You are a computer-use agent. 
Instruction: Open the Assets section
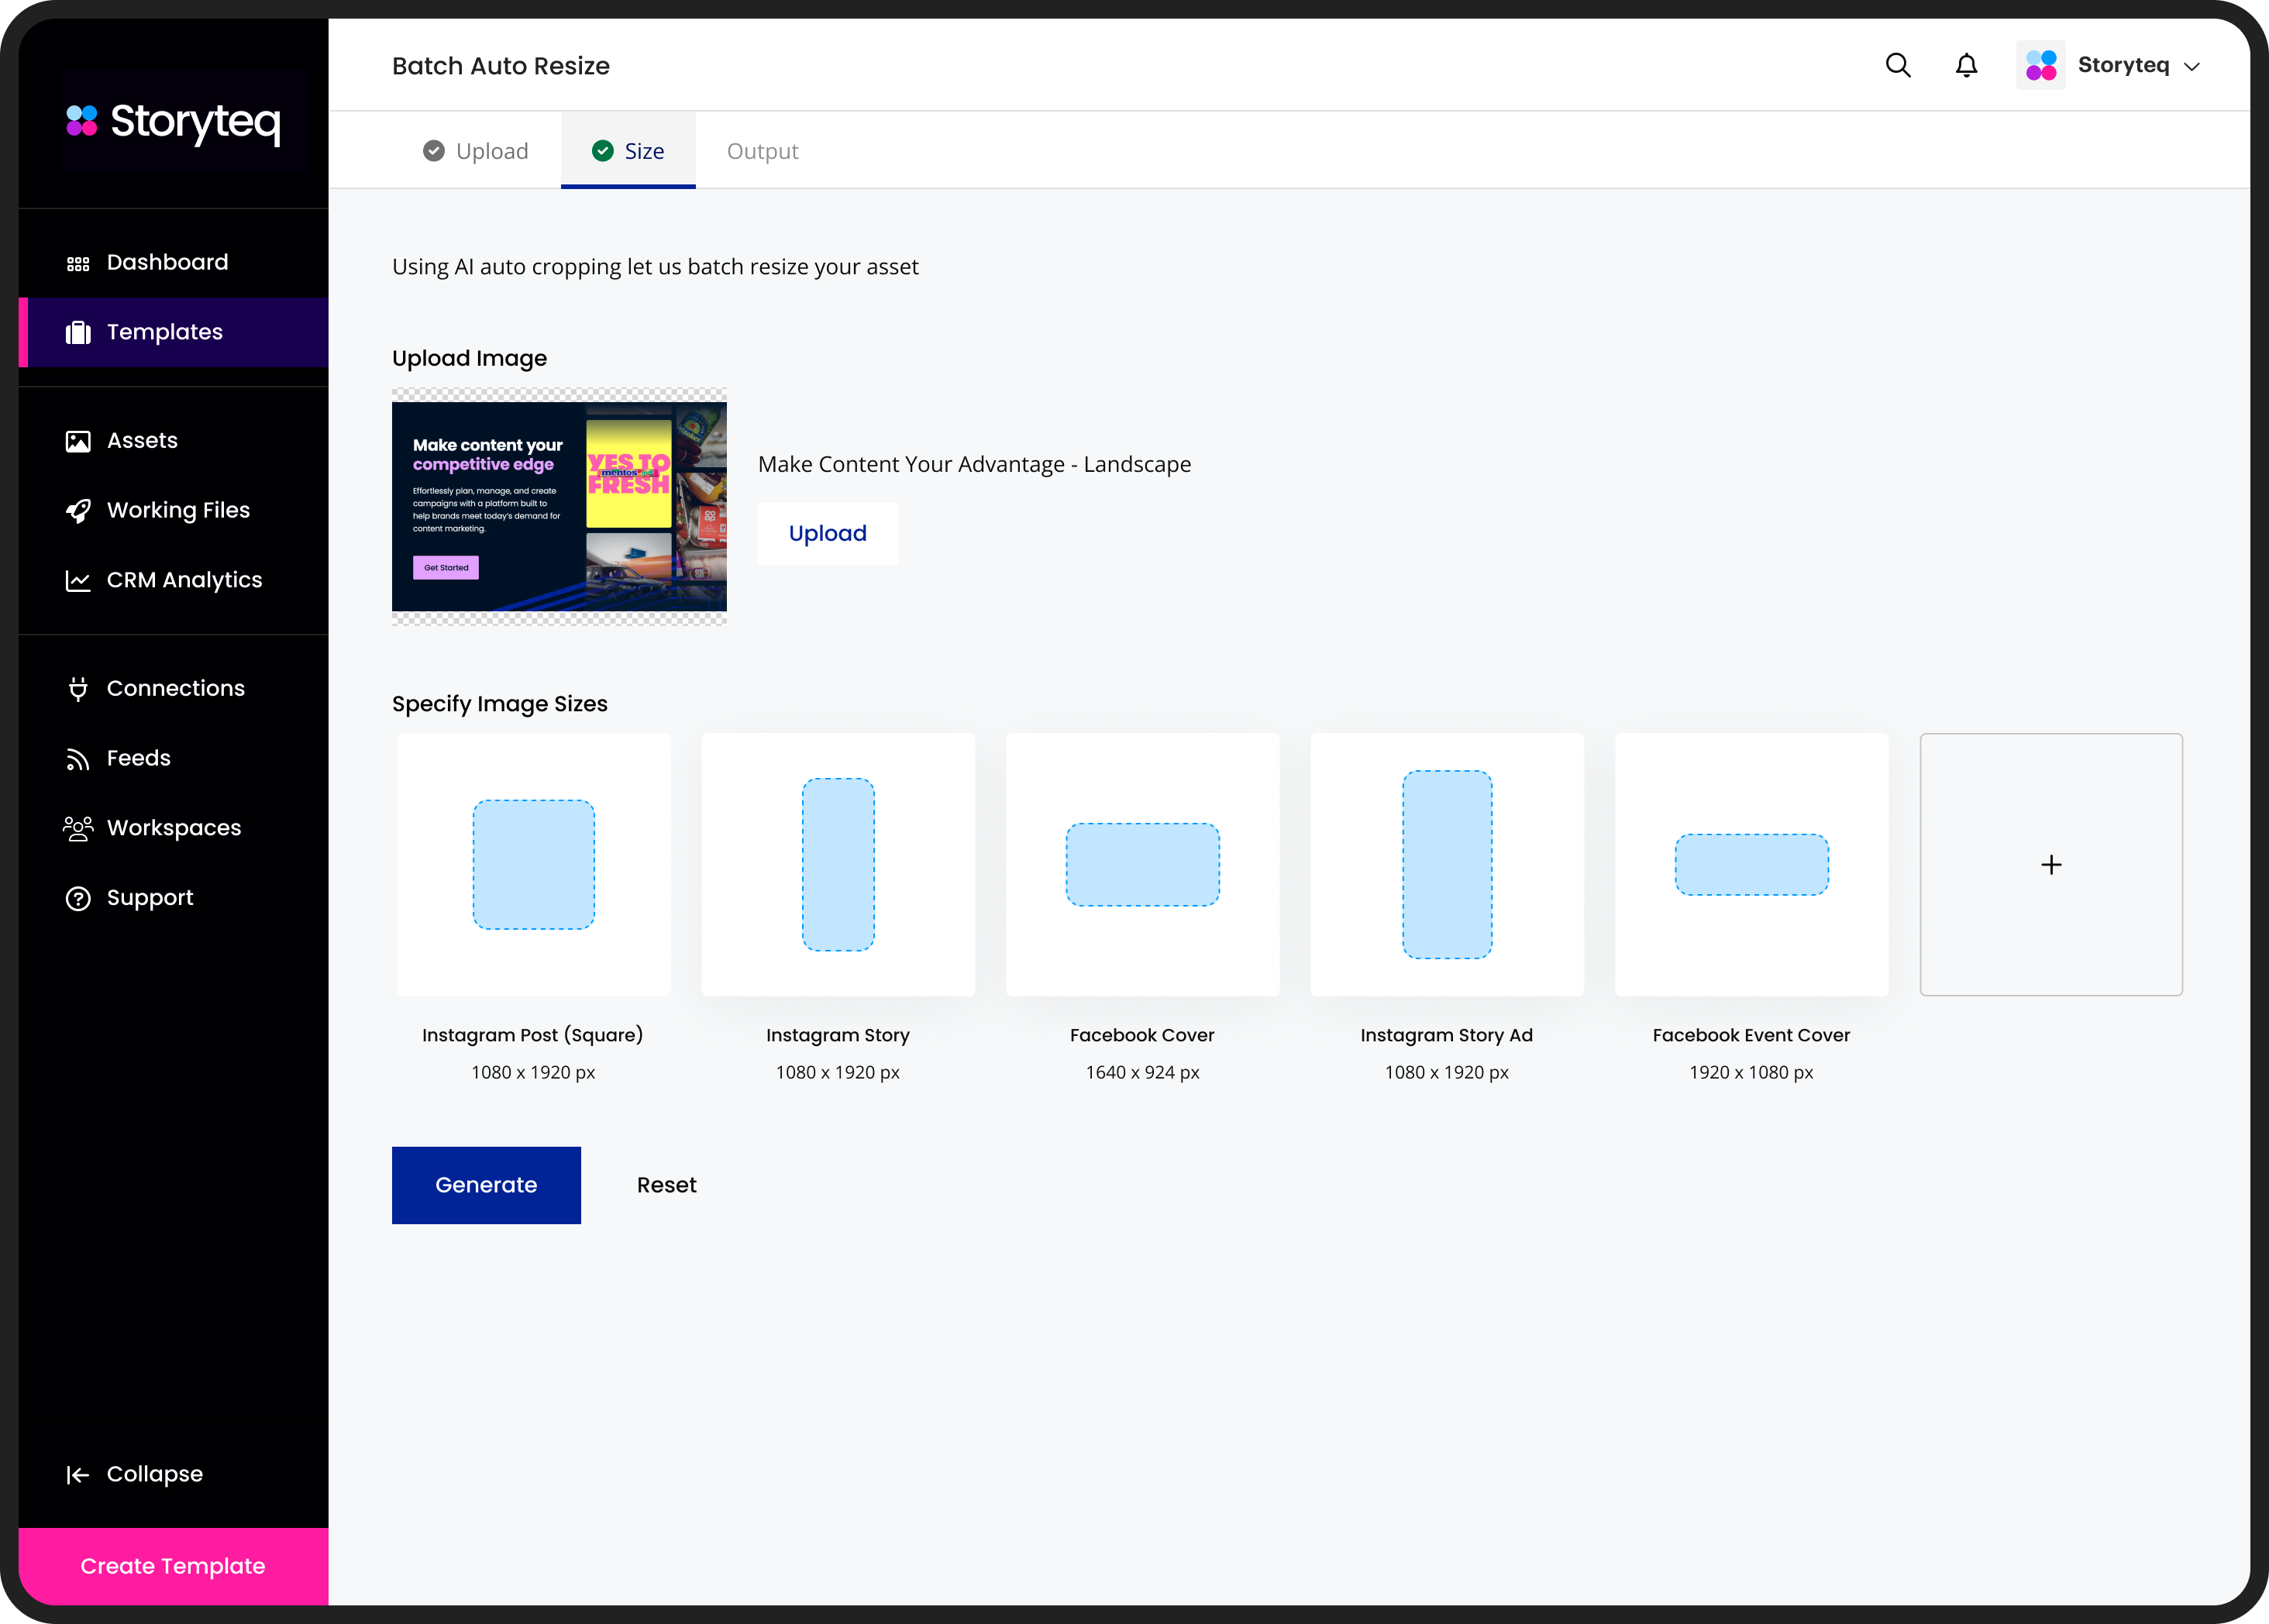pyautogui.click(x=141, y=440)
